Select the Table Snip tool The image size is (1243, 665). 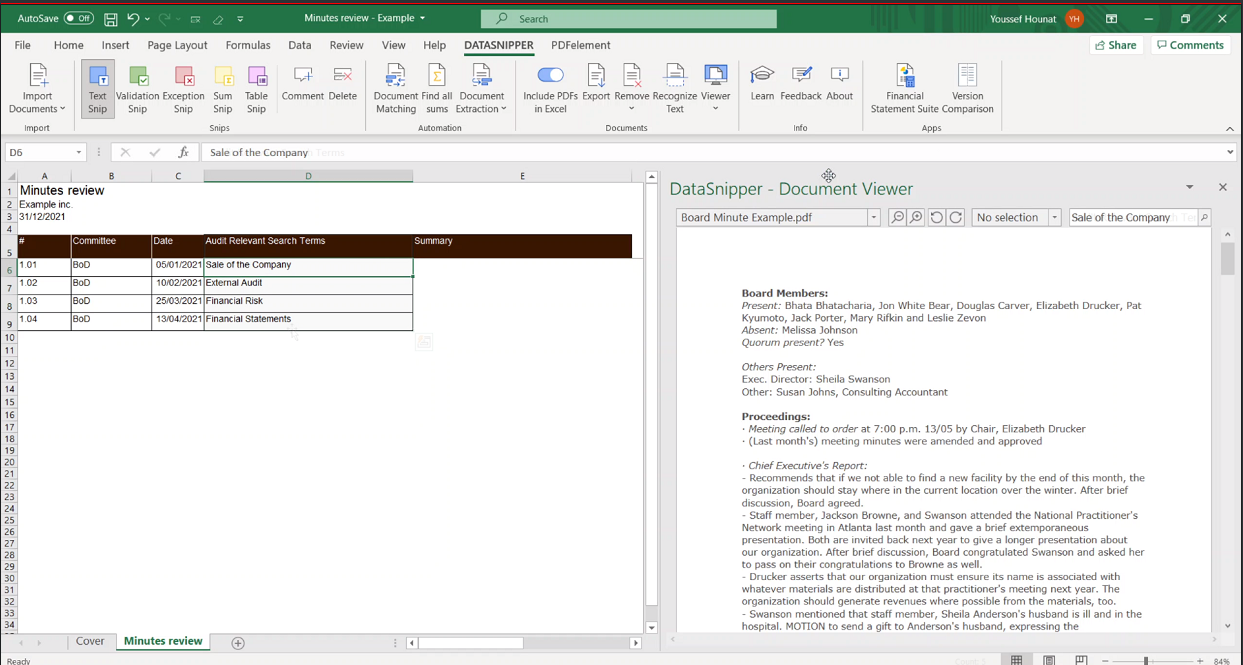point(257,88)
